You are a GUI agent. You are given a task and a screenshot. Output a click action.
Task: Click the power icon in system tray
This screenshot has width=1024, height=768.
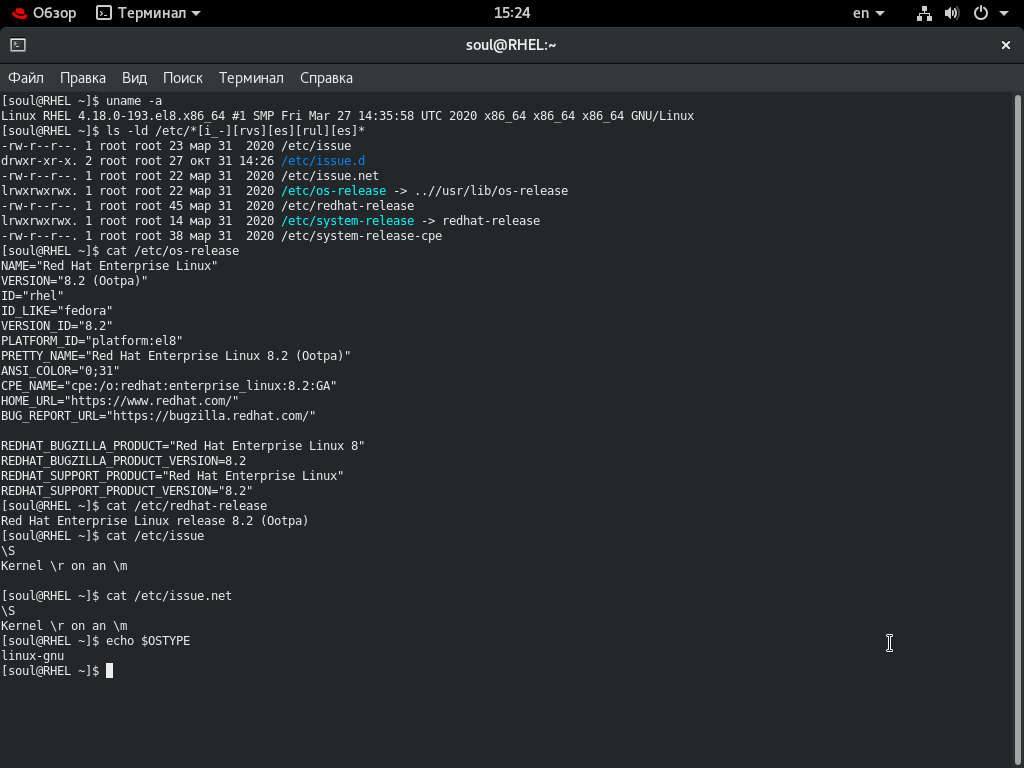pos(981,13)
